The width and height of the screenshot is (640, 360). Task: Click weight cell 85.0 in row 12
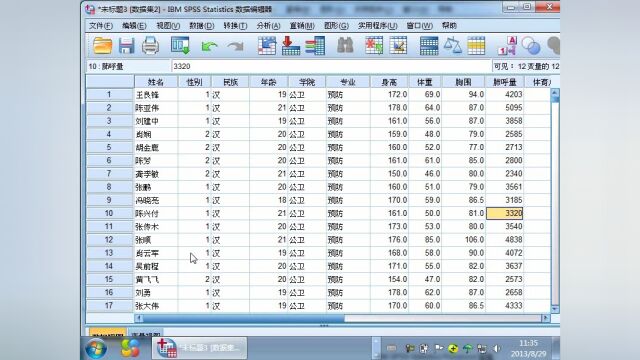pyautogui.click(x=425, y=240)
